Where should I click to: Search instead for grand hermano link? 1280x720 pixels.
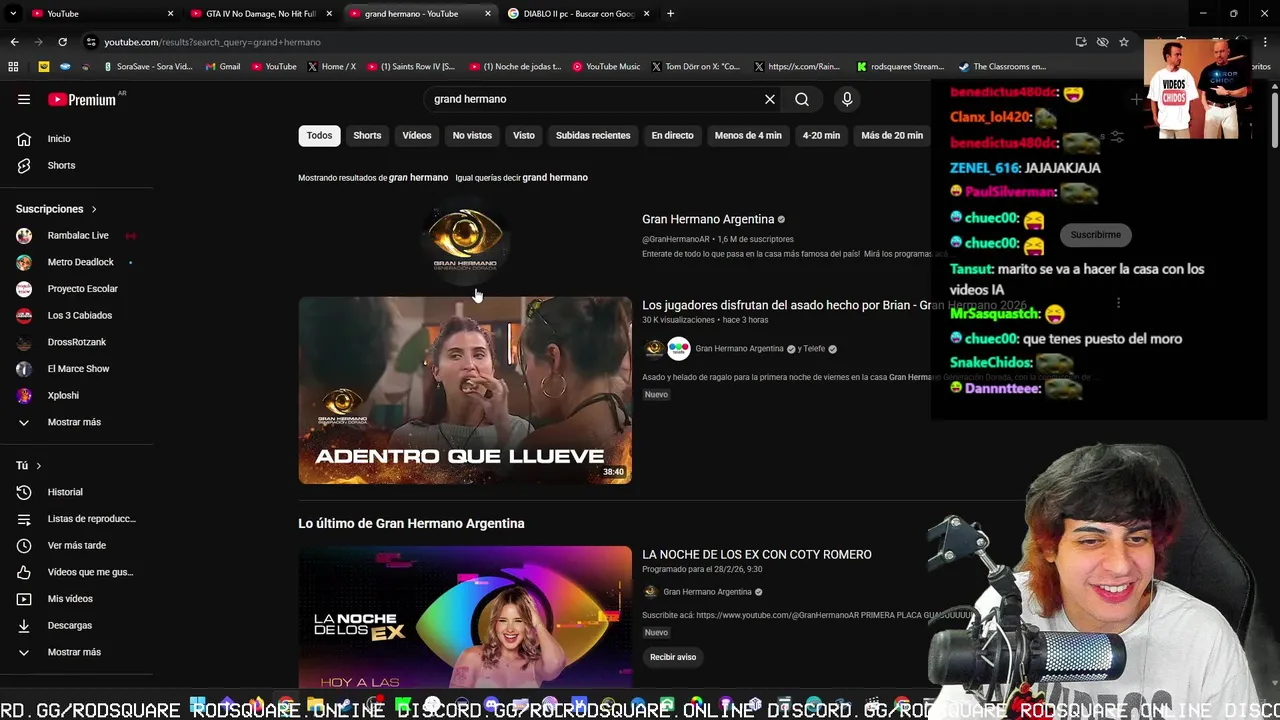pyautogui.click(x=555, y=177)
